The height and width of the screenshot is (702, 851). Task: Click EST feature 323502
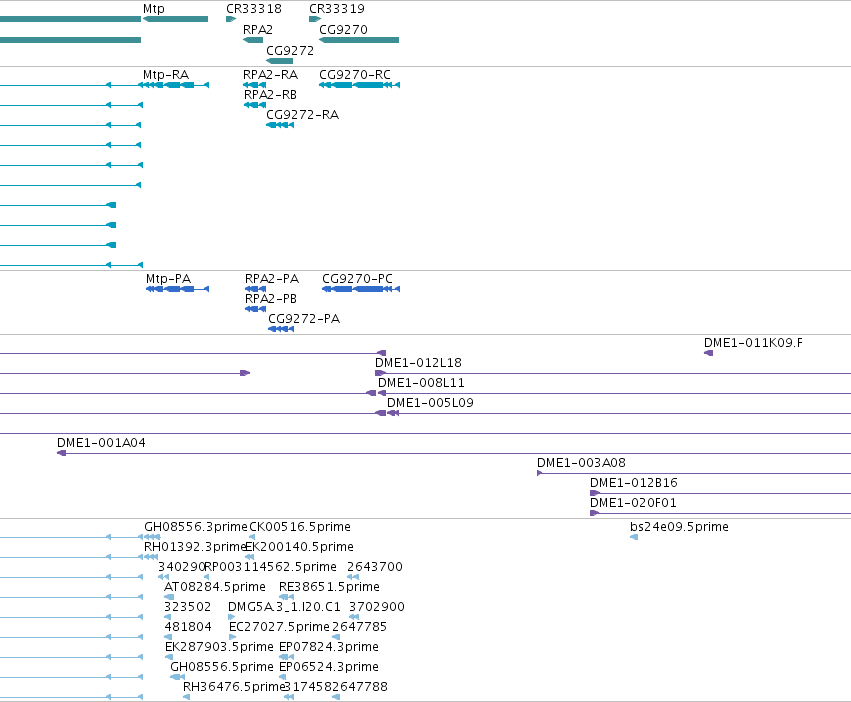pyautogui.click(x=167, y=617)
